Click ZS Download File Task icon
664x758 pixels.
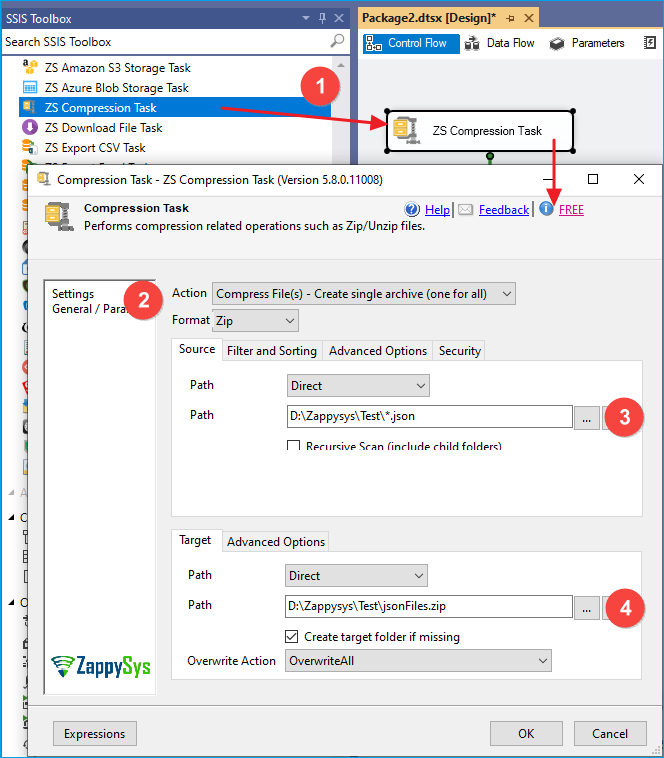click(30, 128)
